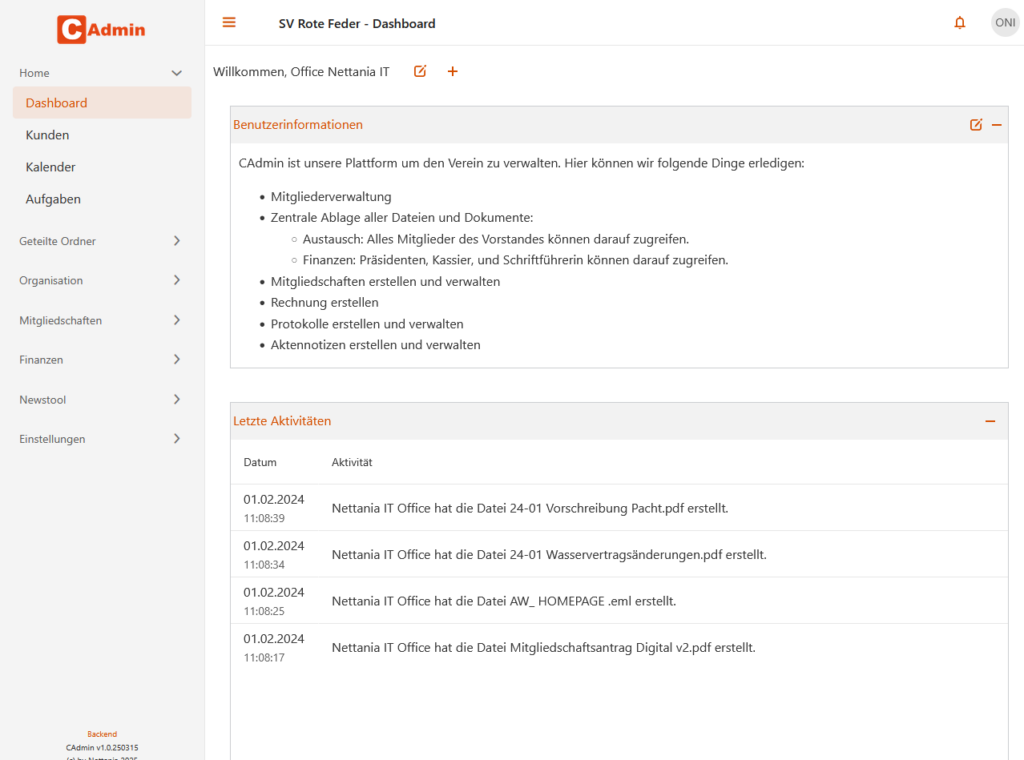Click the Mitgliederverwaltung bullet item
The width and height of the screenshot is (1024, 760).
[331, 197]
